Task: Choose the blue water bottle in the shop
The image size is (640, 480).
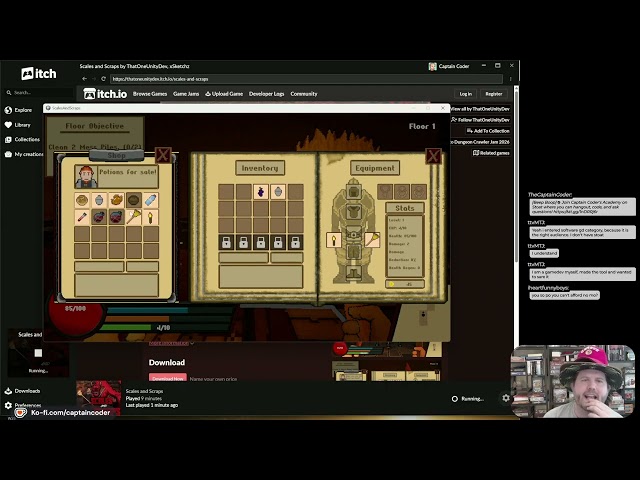Action: [x=151, y=200]
